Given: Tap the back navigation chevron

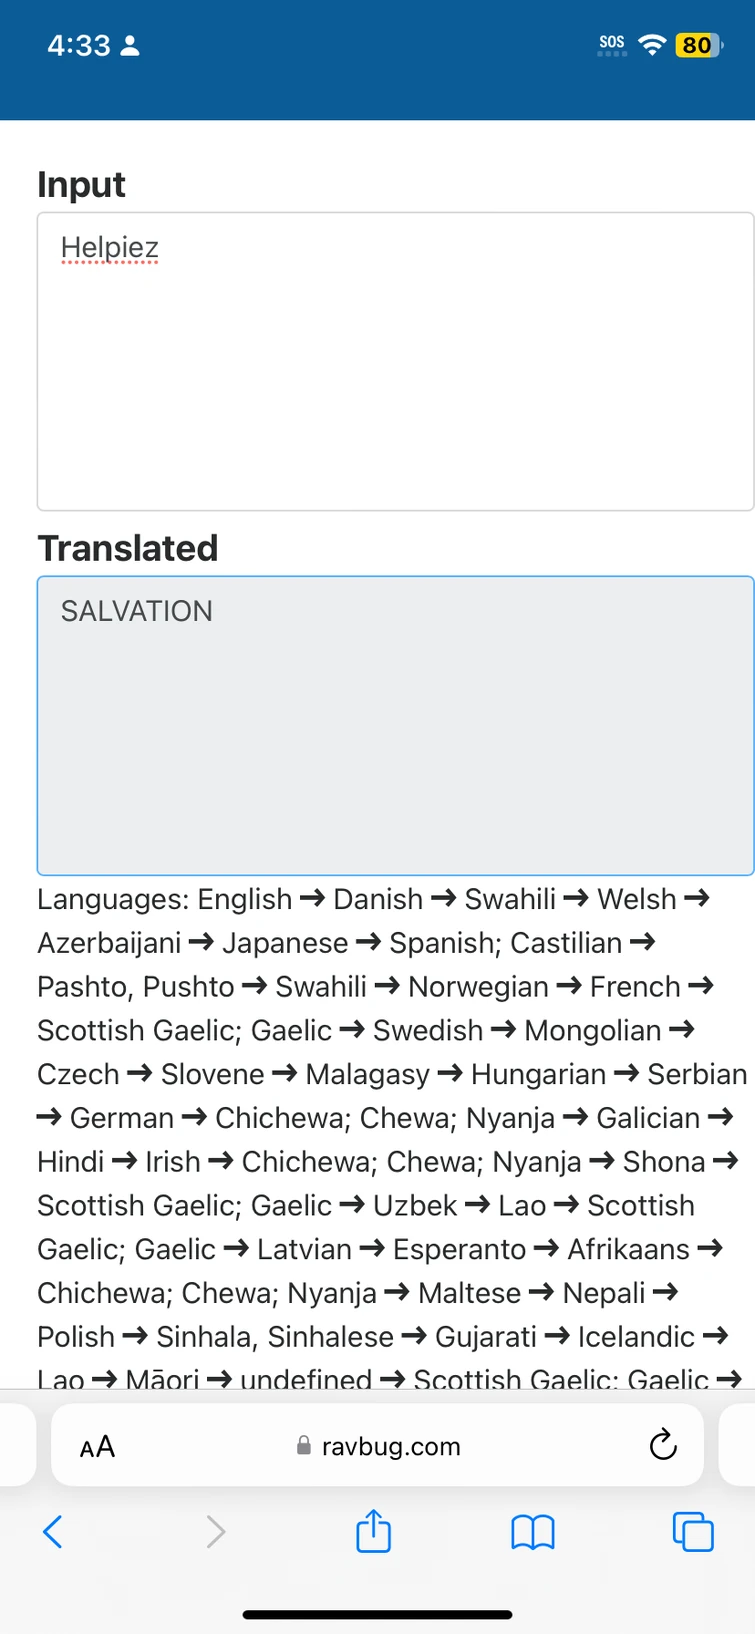Looking at the screenshot, I should (53, 1531).
